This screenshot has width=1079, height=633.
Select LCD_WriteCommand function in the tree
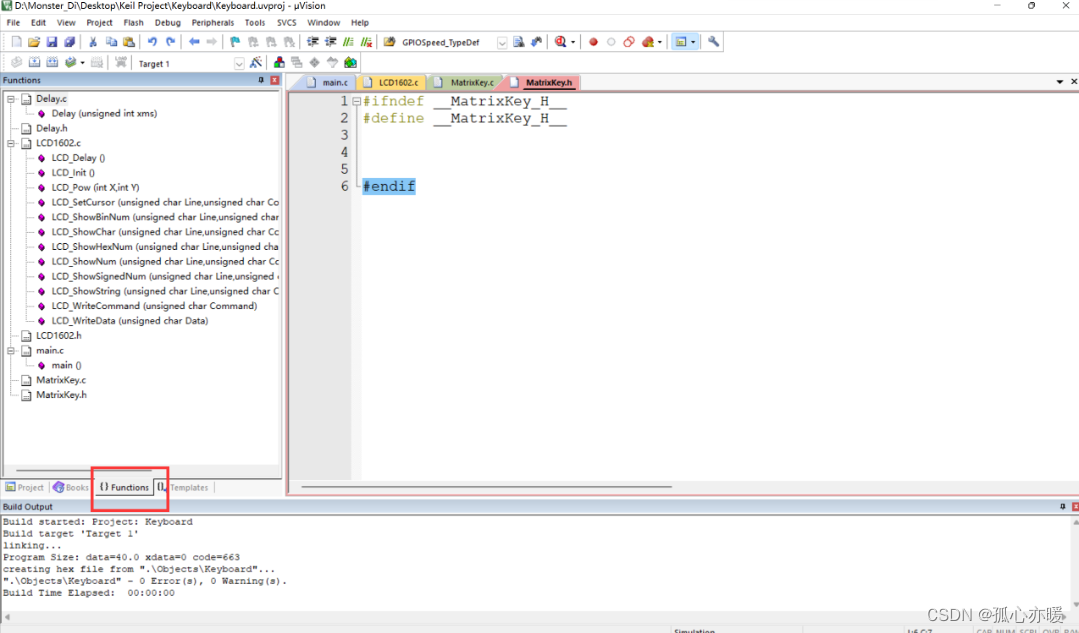pos(154,306)
